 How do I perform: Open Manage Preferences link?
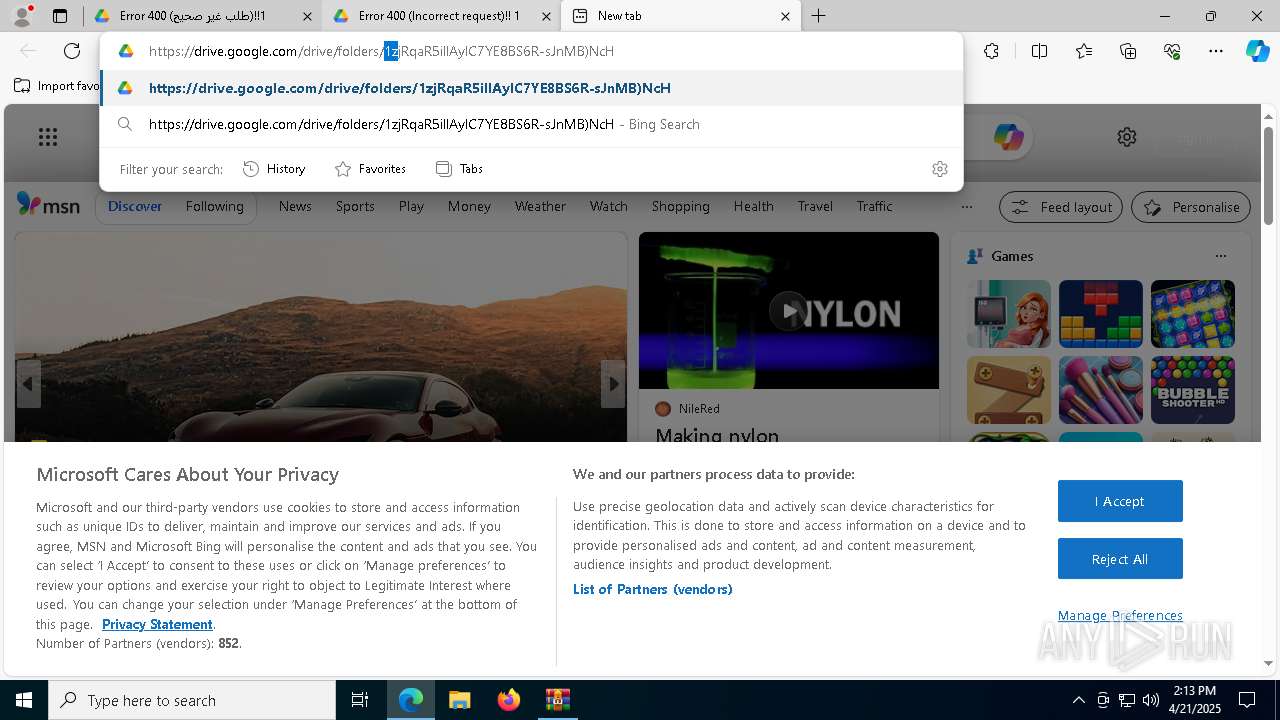tap(1120, 615)
